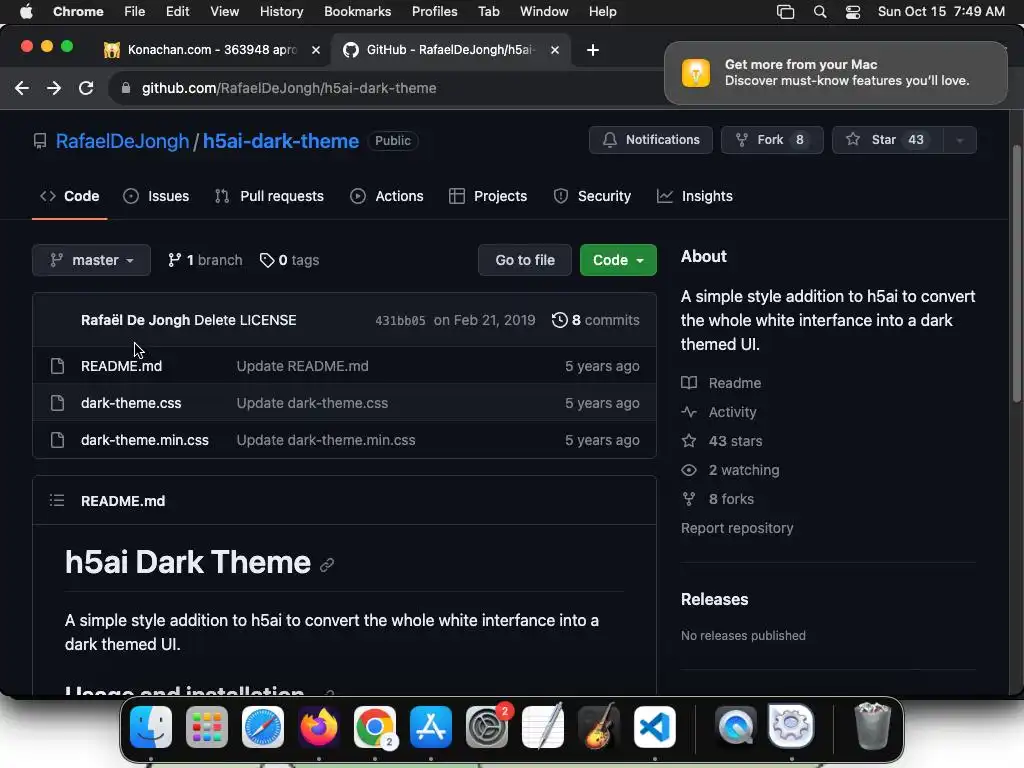The image size is (1024, 768).
Task: Launch GarageBand from the Dock
Action: [x=599, y=727]
